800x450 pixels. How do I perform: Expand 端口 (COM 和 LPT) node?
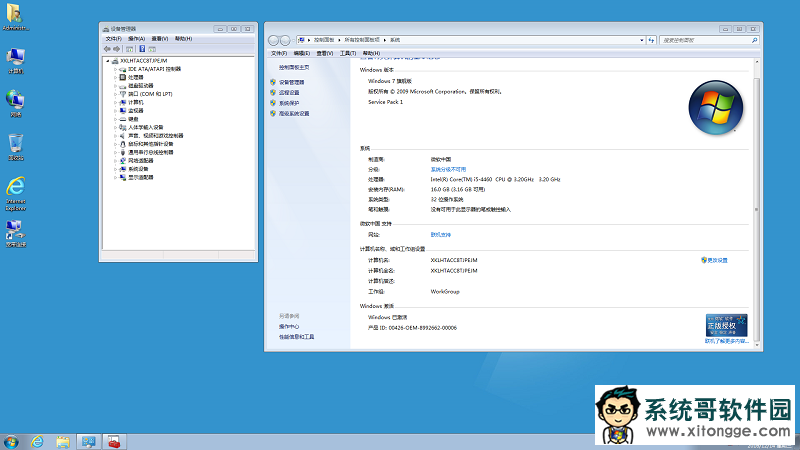115,94
